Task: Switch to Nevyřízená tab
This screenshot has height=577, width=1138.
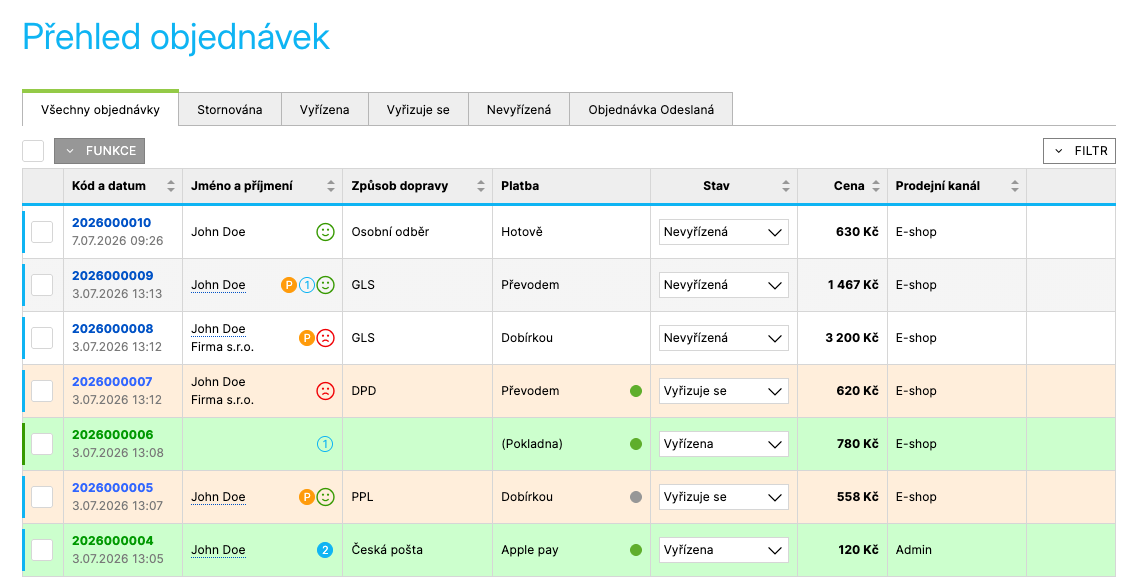Action: (x=519, y=110)
